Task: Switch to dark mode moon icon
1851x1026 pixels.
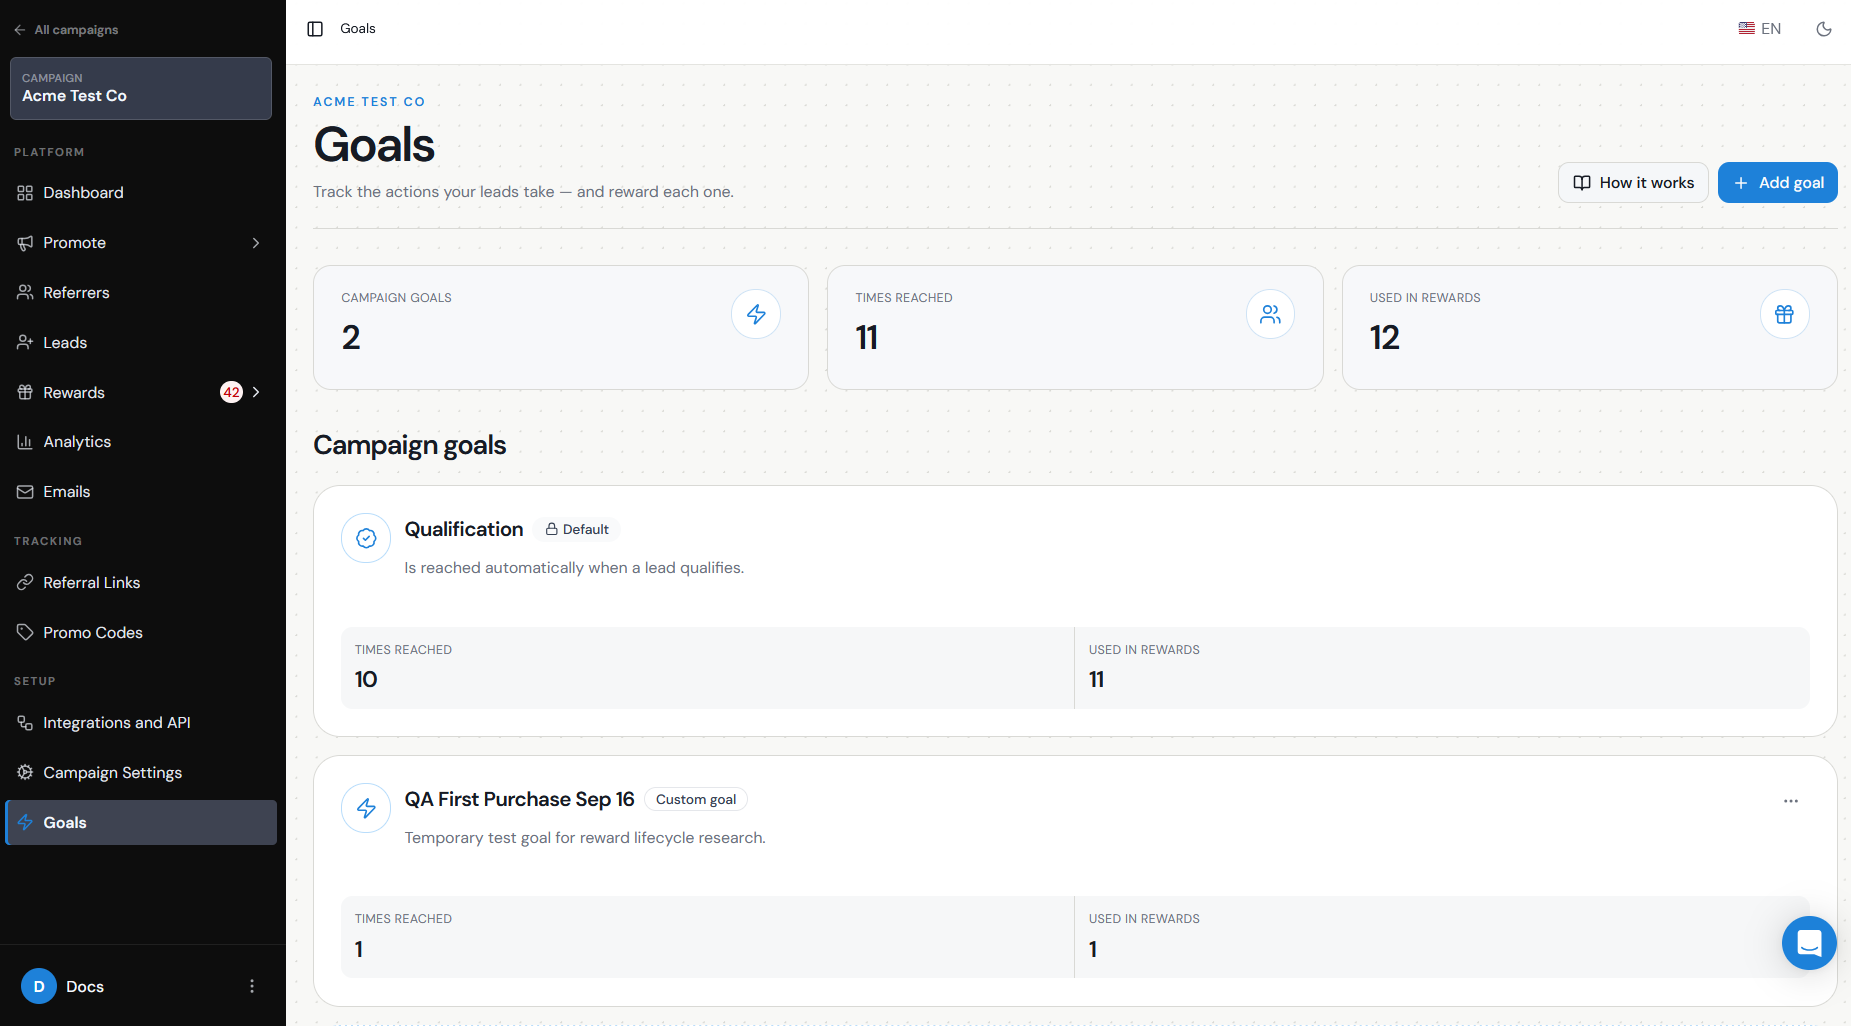Action: (x=1824, y=29)
